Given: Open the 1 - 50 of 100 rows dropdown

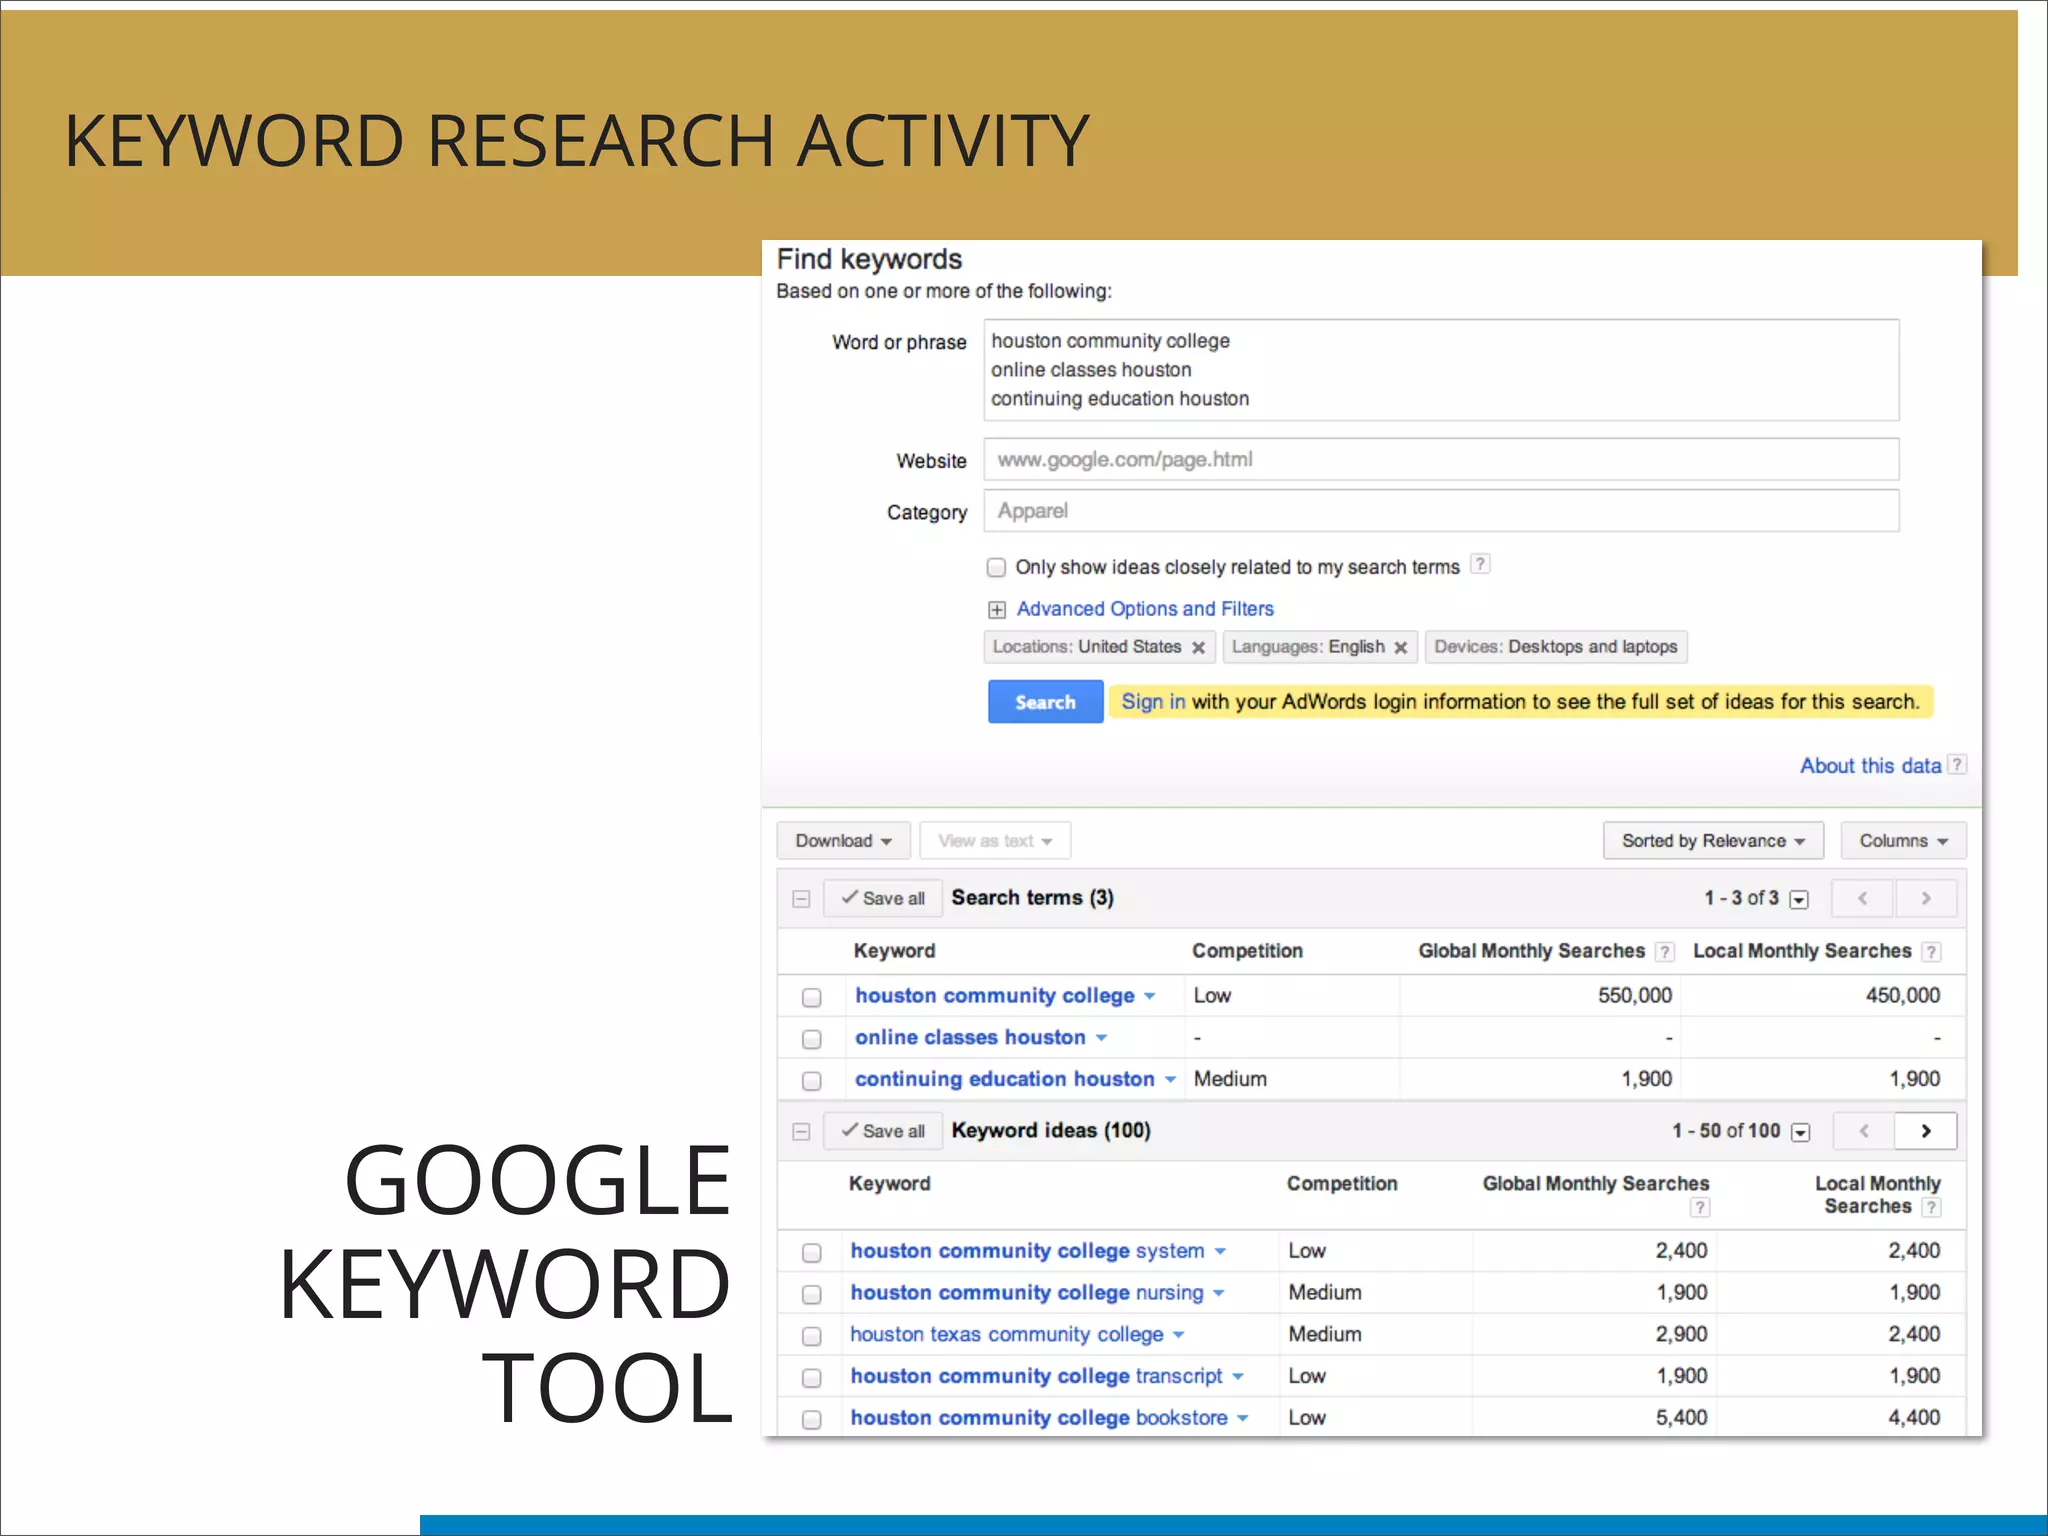Looking at the screenshot, I should coord(1800,1132).
